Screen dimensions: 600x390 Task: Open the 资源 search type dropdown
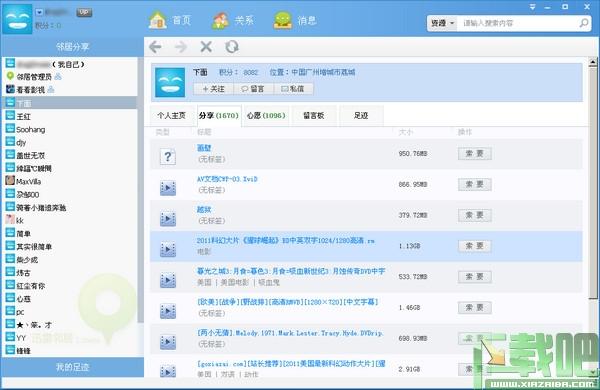click(442, 23)
